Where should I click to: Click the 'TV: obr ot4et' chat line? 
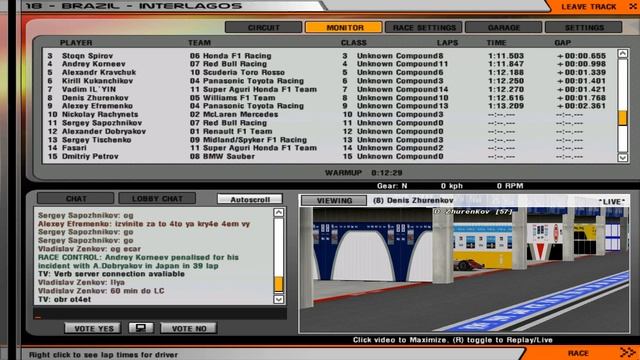64,299
